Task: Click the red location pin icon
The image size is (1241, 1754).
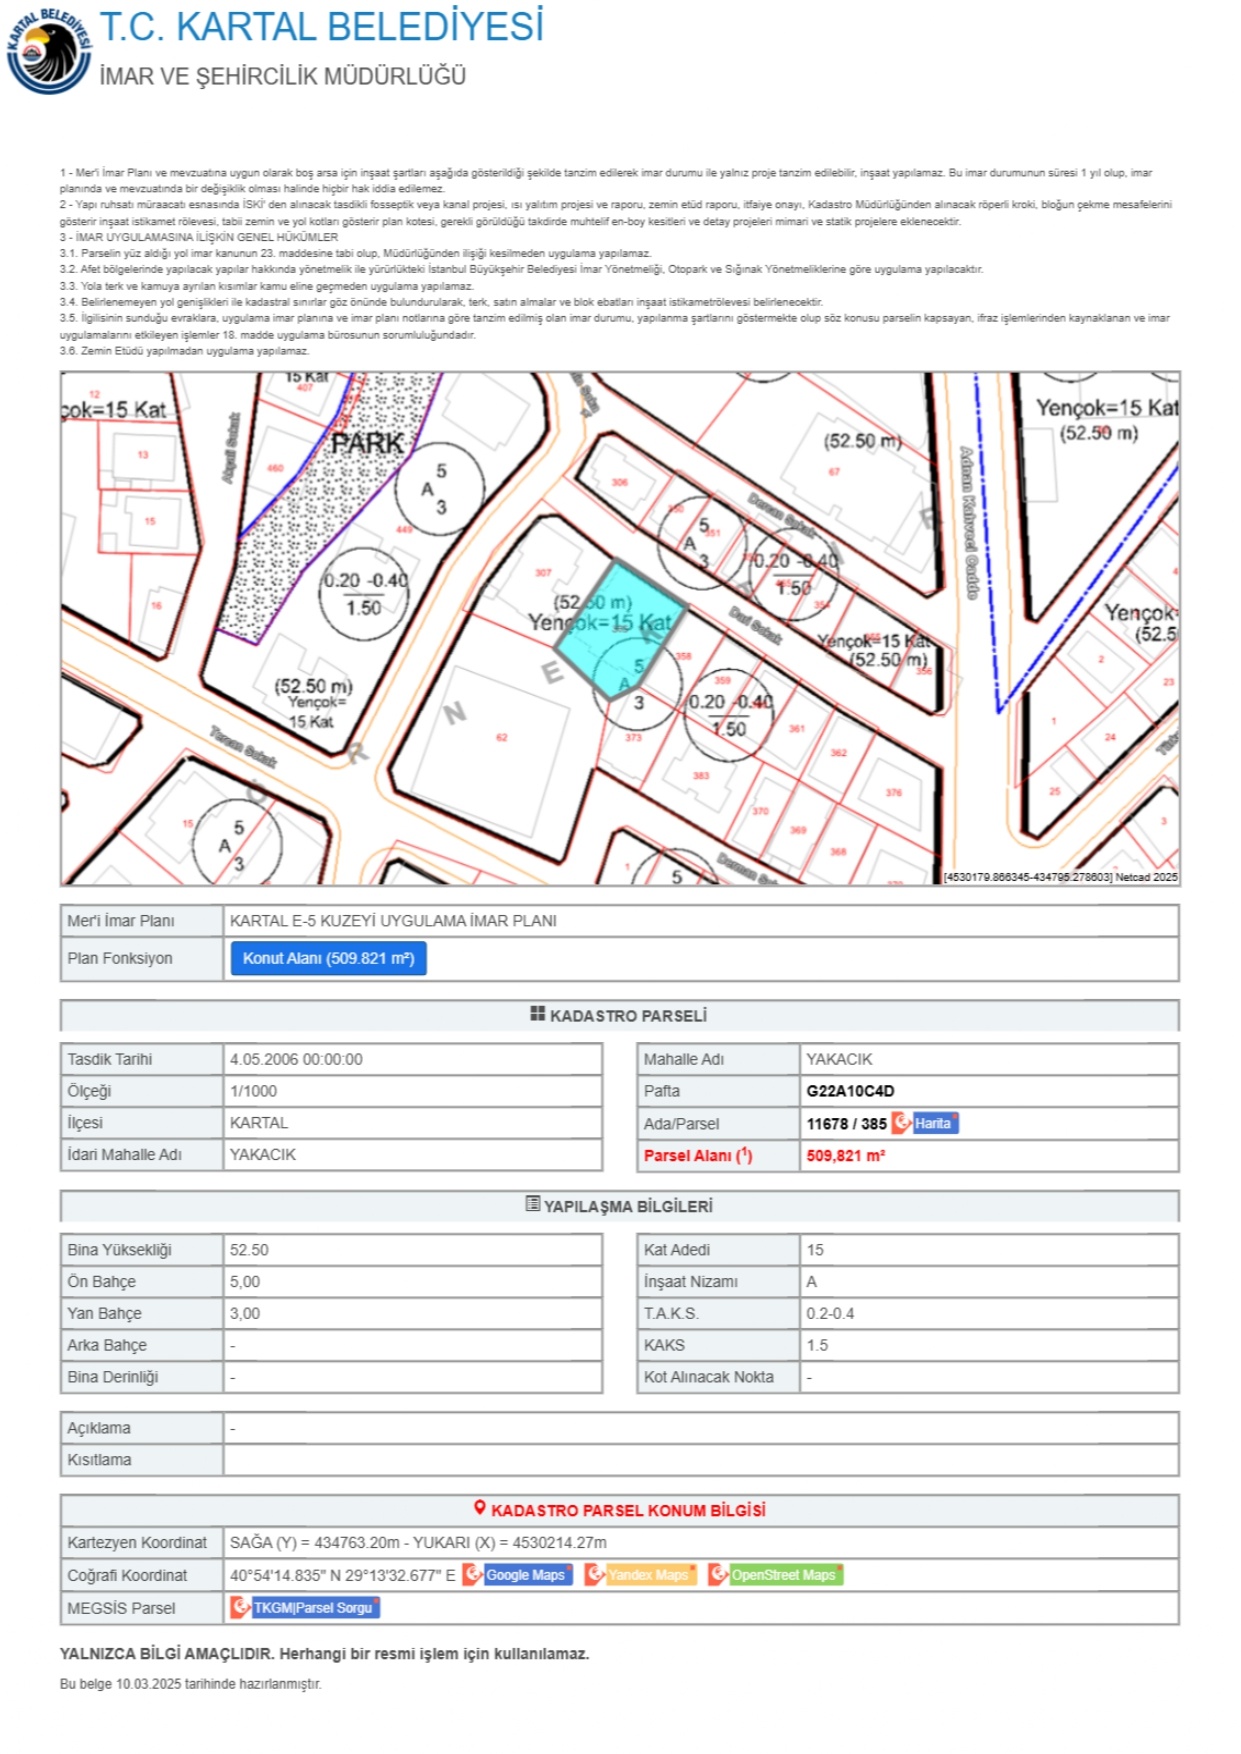Action: (480, 1508)
